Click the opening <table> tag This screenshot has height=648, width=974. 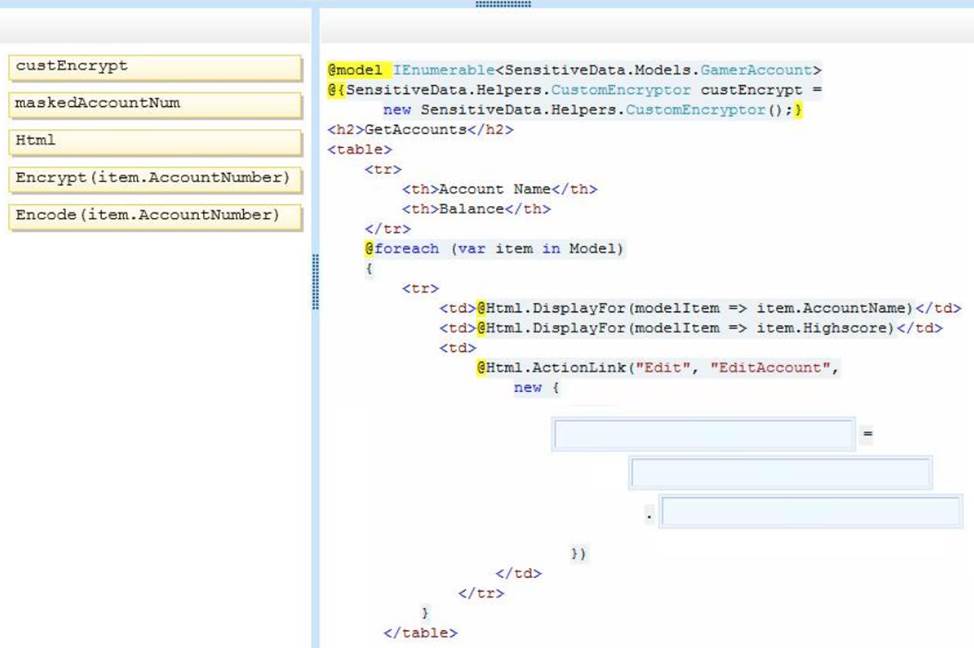pos(360,149)
